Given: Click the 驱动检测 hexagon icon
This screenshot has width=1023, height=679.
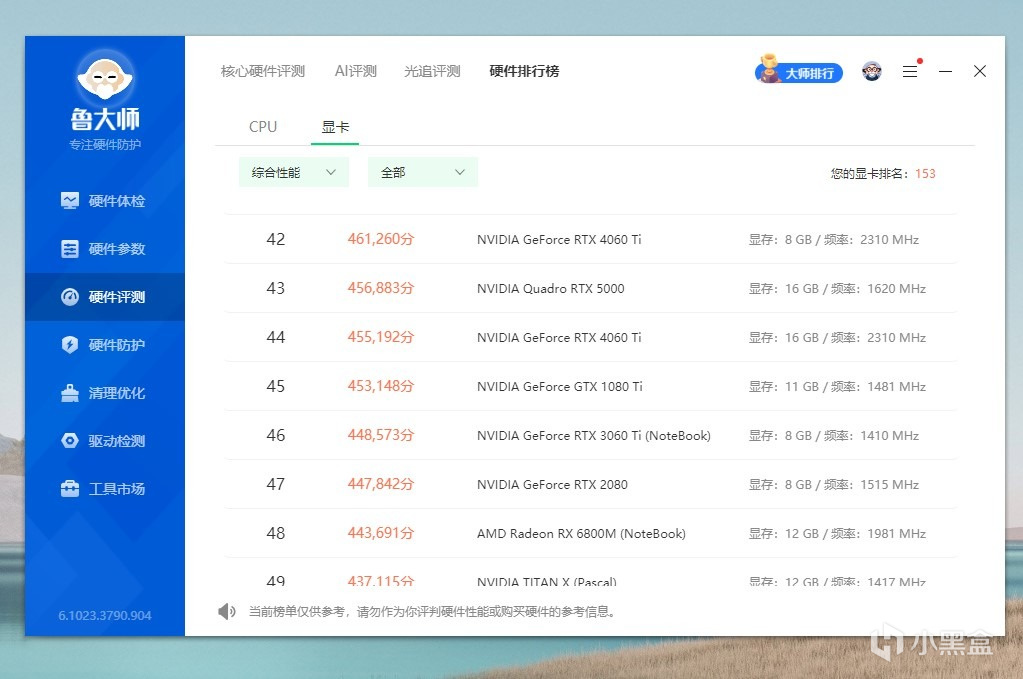Looking at the screenshot, I should 70,441.
